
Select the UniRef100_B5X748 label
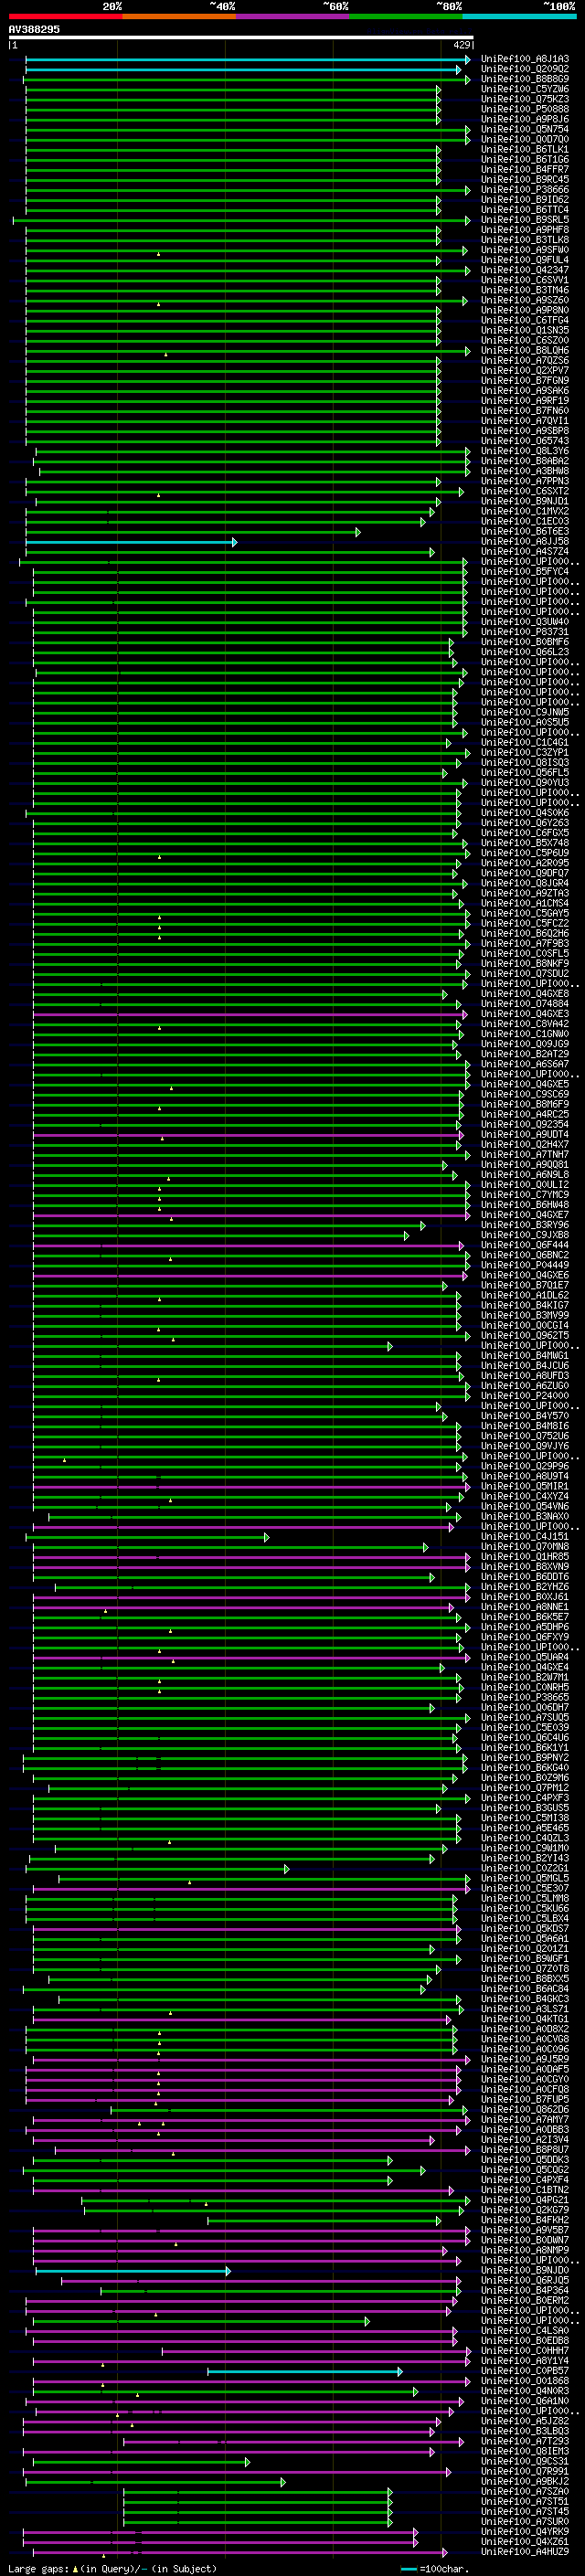click(x=525, y=843)
